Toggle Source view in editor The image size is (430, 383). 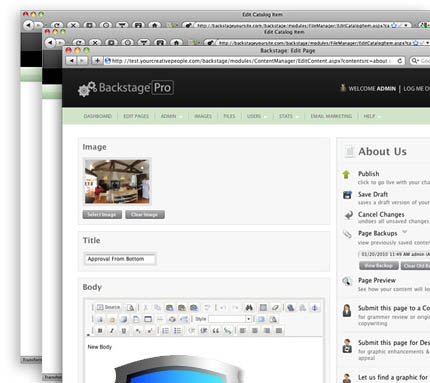tap(108, 307)
